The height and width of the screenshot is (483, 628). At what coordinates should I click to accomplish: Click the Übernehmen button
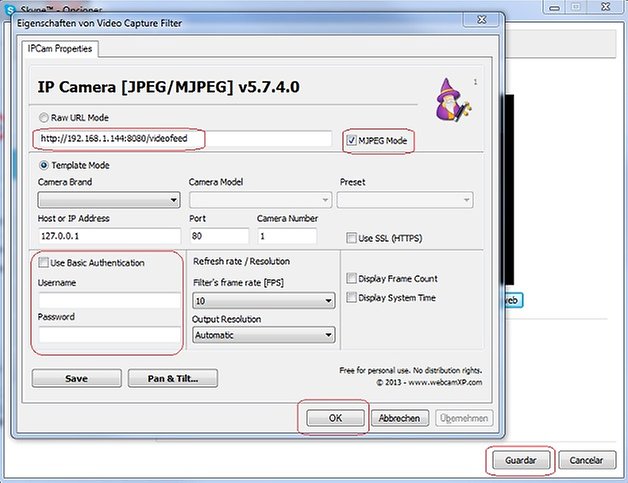pyautogui.click(x=464, y=418)
